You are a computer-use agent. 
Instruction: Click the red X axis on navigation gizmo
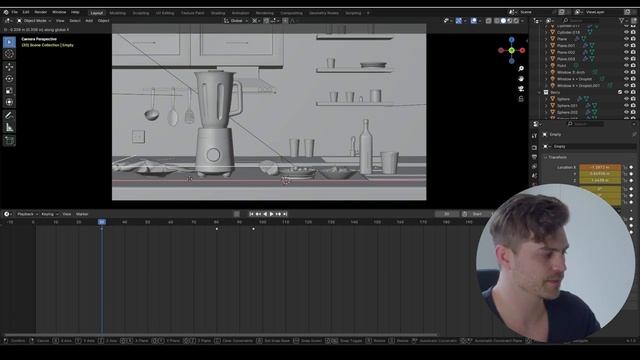click(522, 50)
